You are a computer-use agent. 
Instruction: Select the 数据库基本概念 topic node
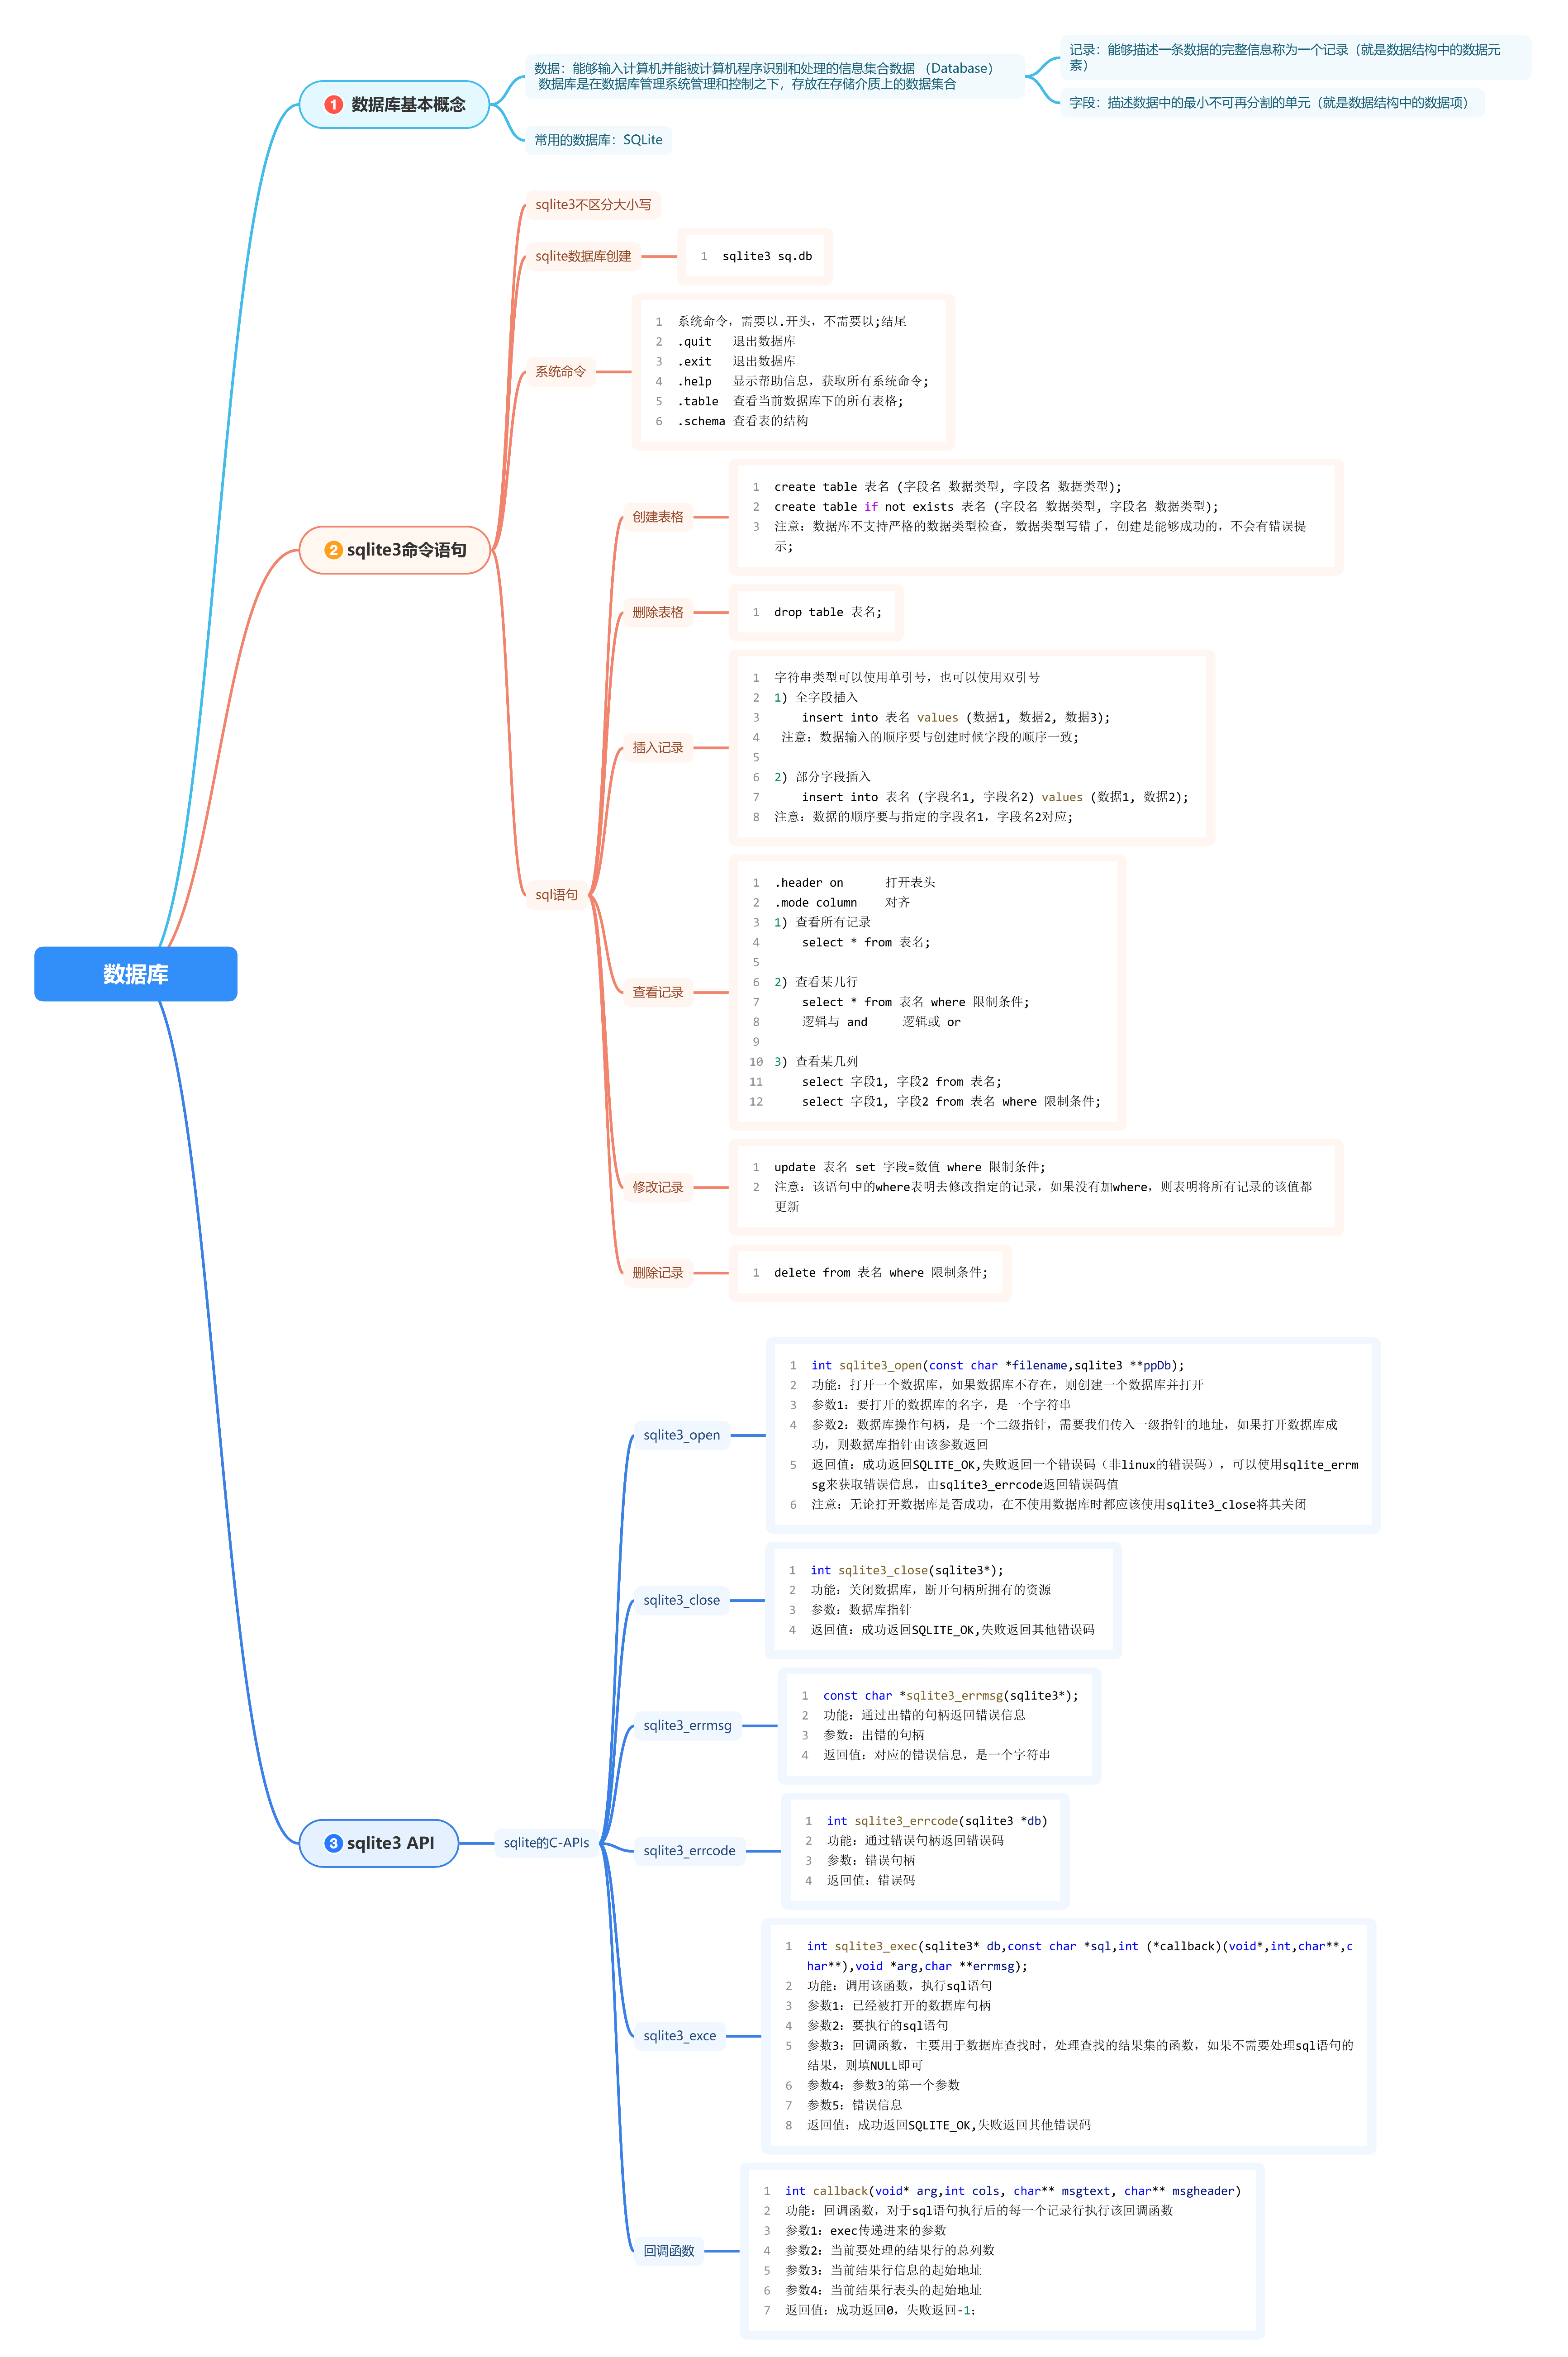click(x=394, y=104)
